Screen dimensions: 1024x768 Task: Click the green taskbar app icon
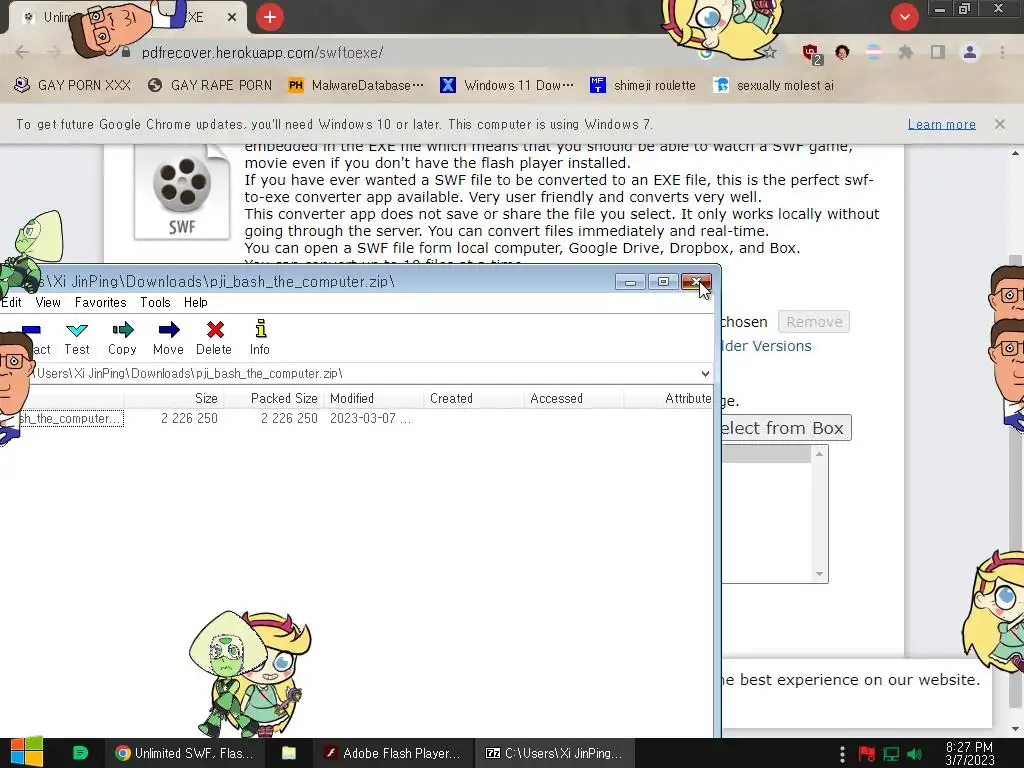click(80, 753)
